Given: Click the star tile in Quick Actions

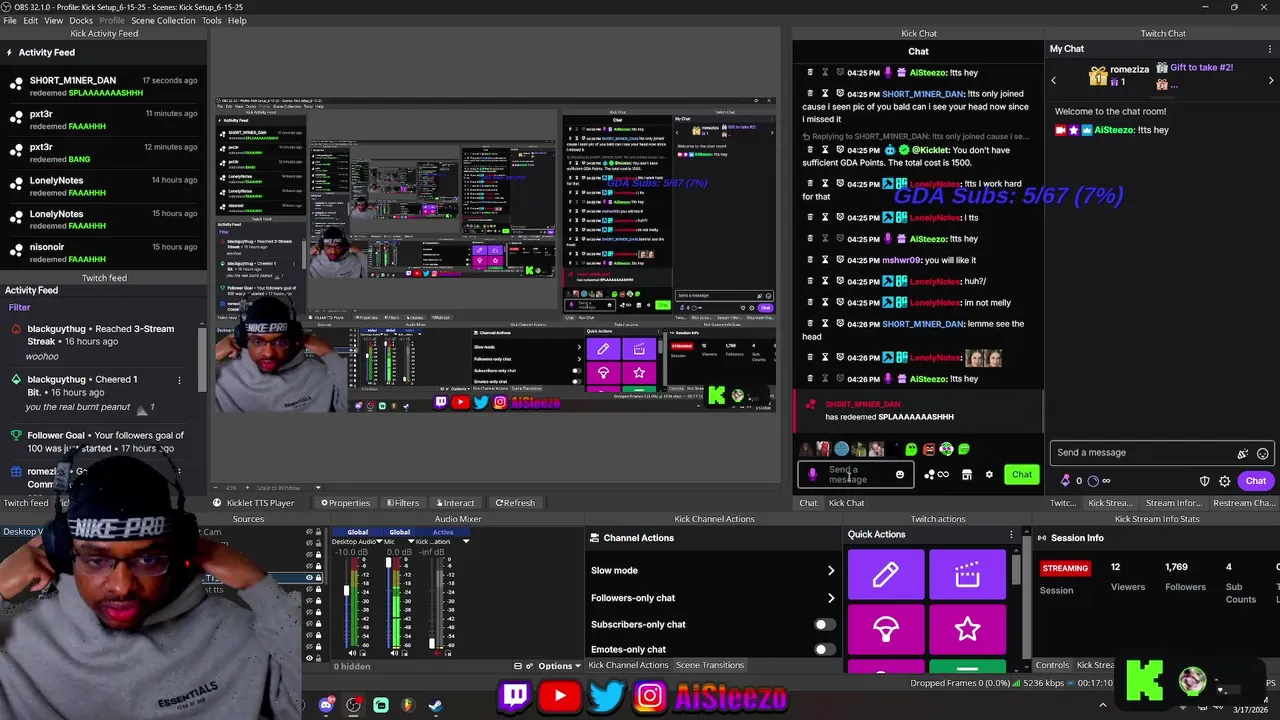Looking at the screenshot, I should [967, 629].
